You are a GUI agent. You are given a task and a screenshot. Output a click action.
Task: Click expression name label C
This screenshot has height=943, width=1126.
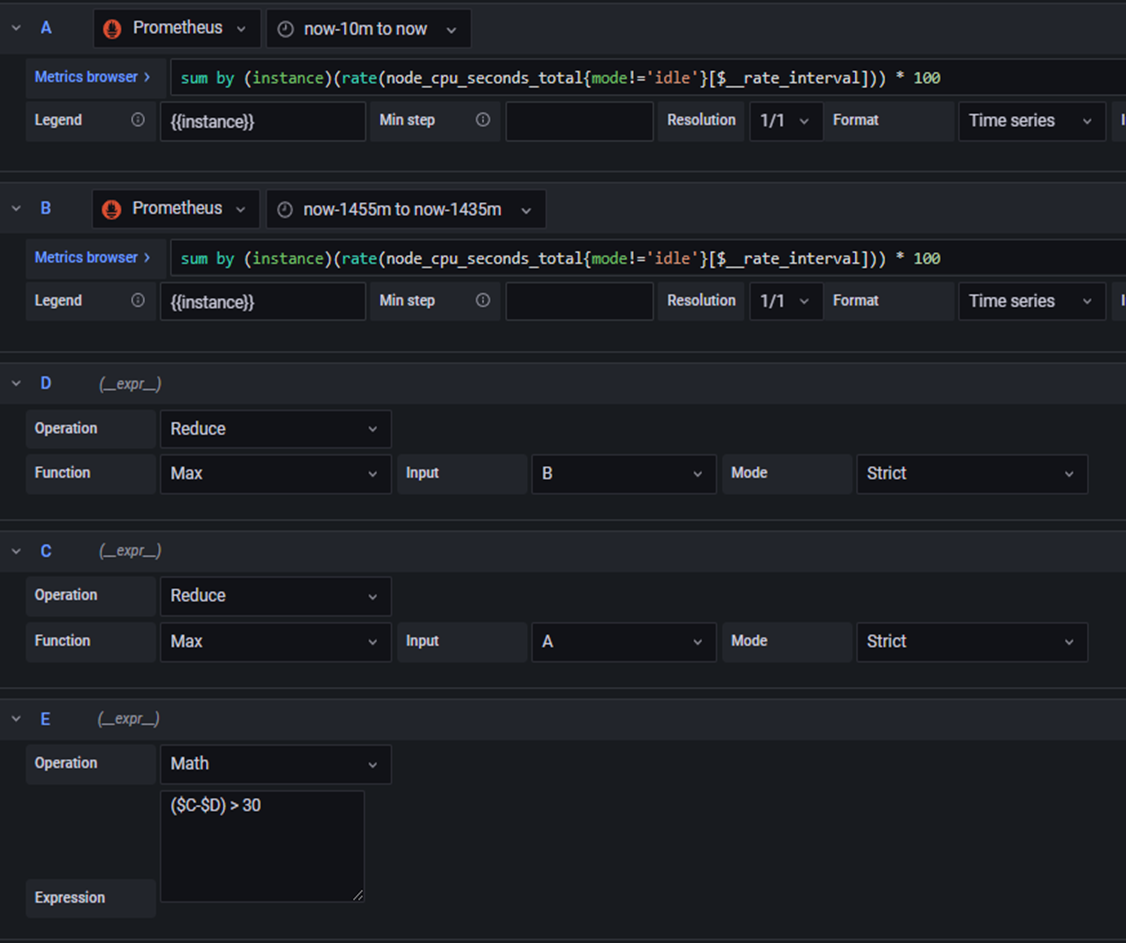pyautogui.click(x=46, y=551)
